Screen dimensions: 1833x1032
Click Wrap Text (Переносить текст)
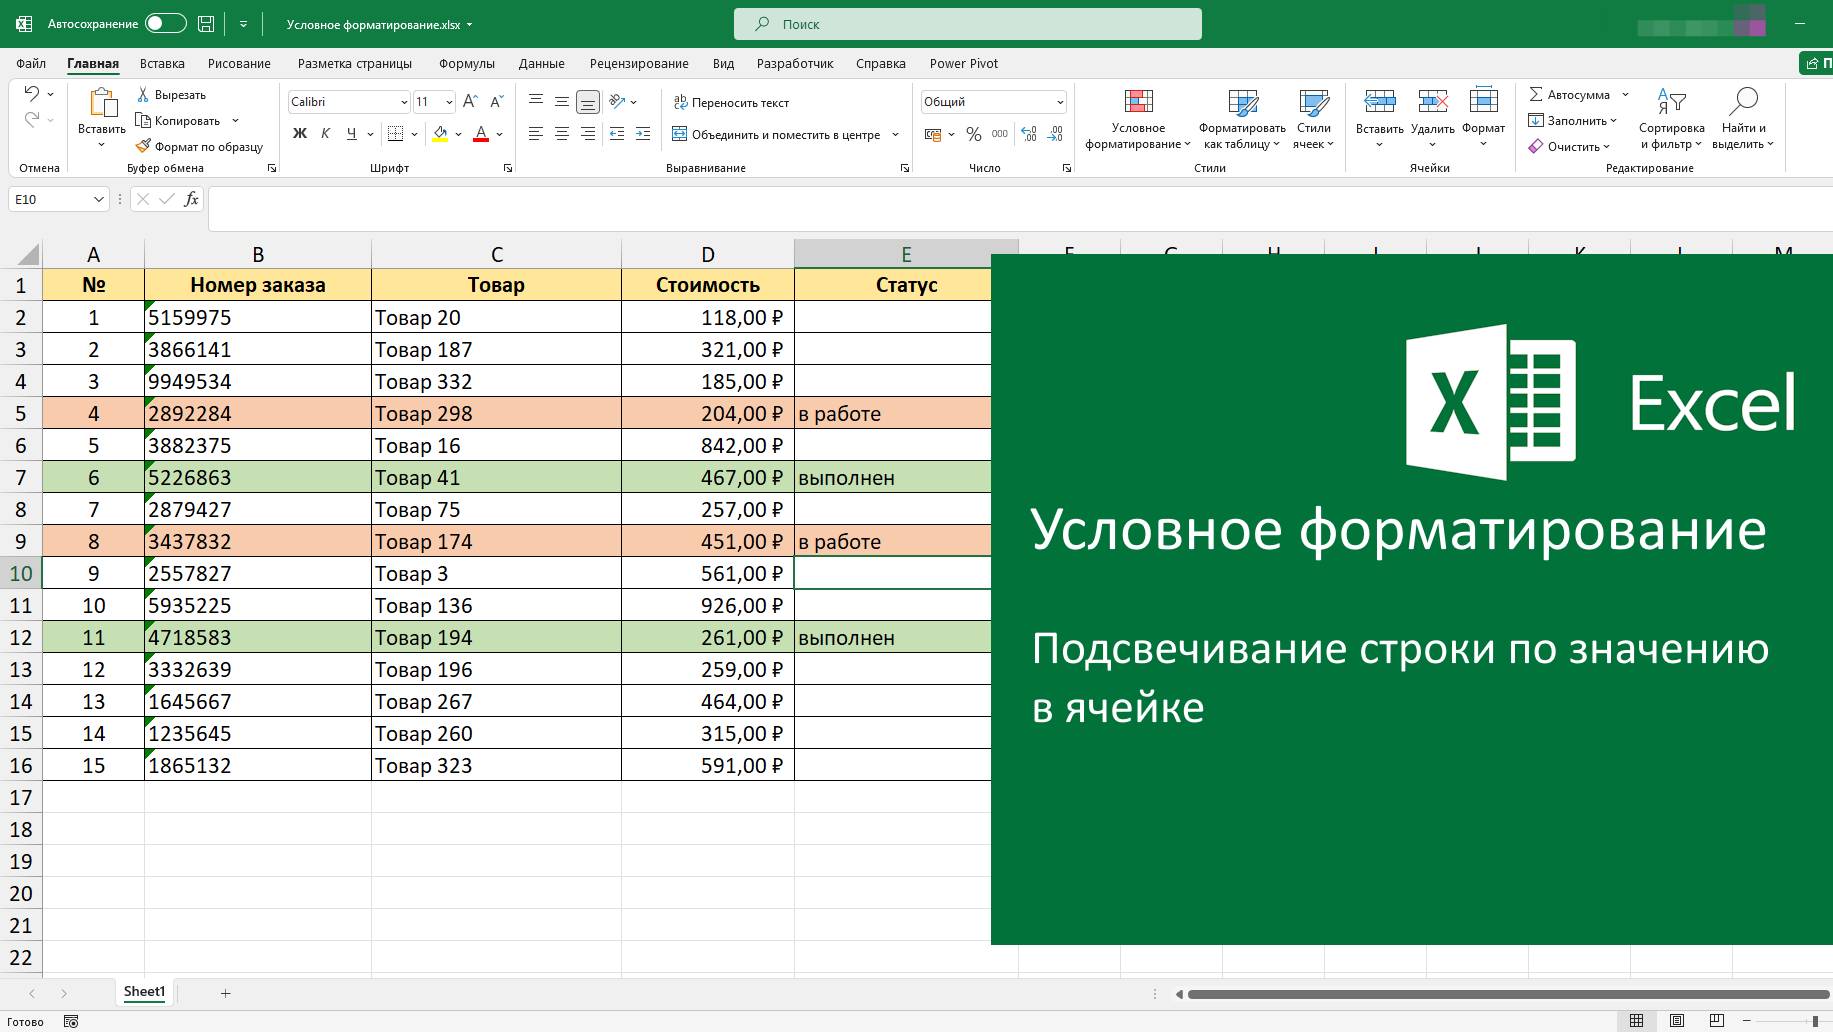pyautogui.click(x=731, y=102)
